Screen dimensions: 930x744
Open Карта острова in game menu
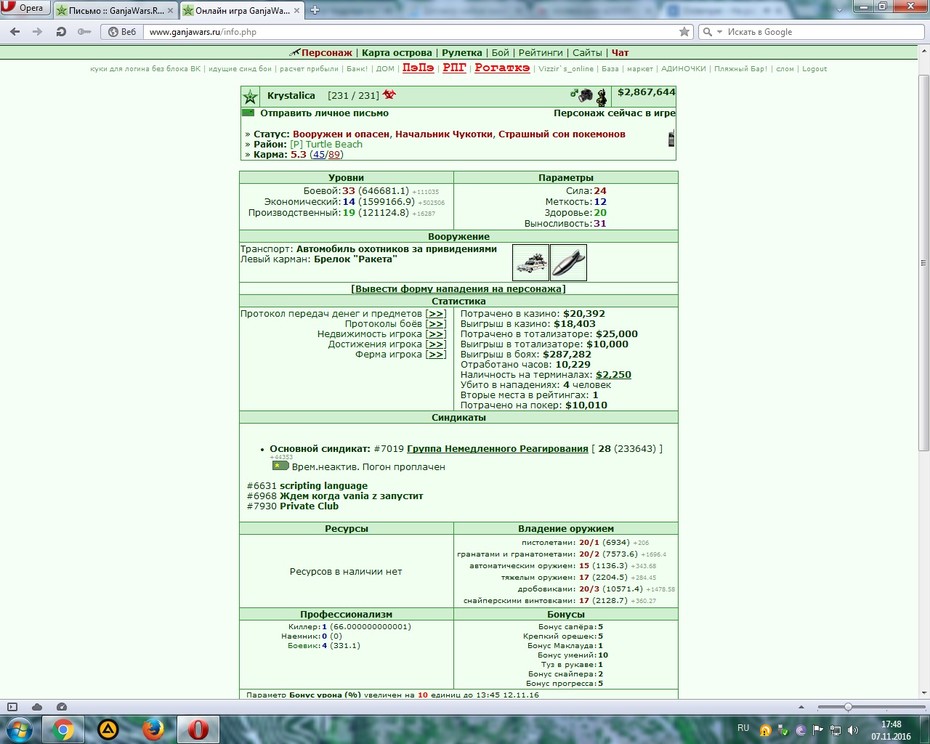397,53
